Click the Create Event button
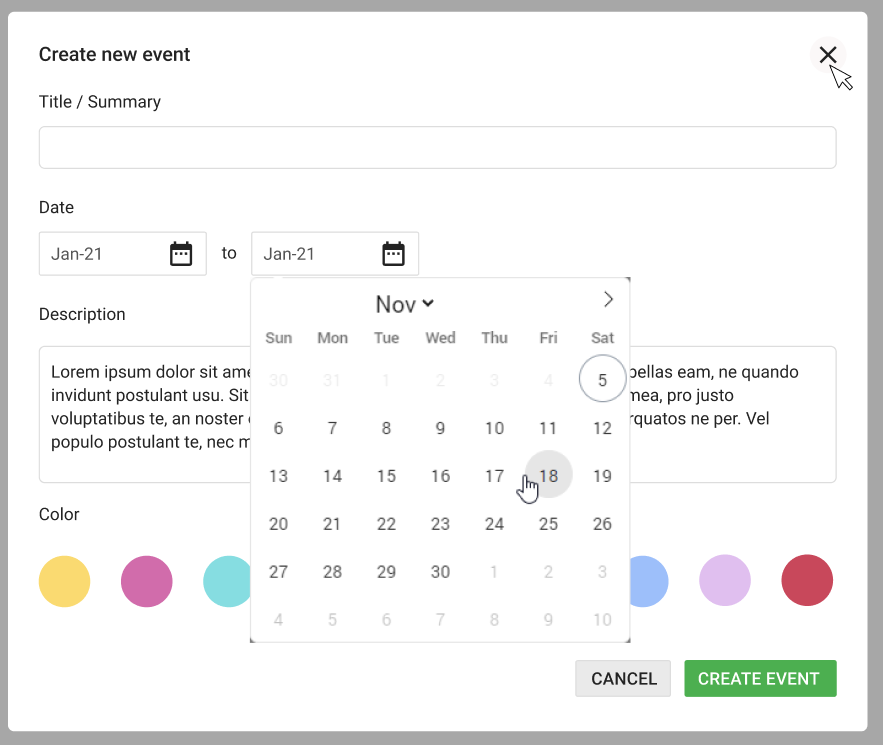 coord(759,679)
